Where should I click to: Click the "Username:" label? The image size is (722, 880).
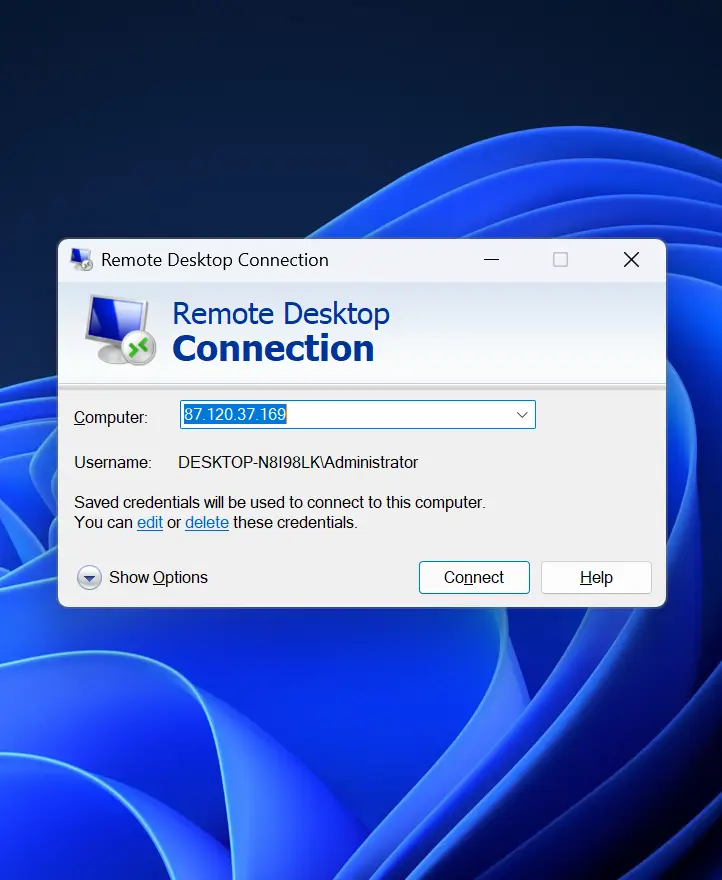coord(113,462)
